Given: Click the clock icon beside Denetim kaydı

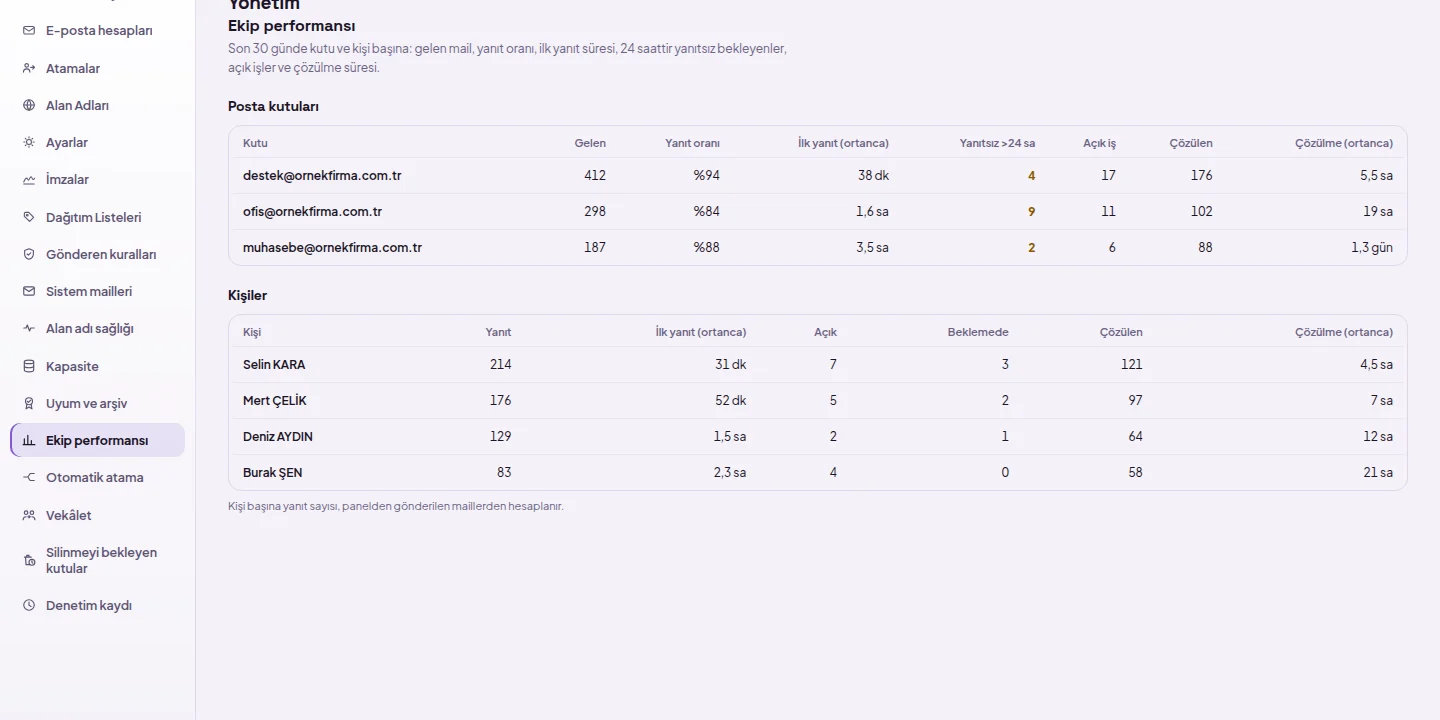Looking at the screenshot, I should tap(29, 605).
